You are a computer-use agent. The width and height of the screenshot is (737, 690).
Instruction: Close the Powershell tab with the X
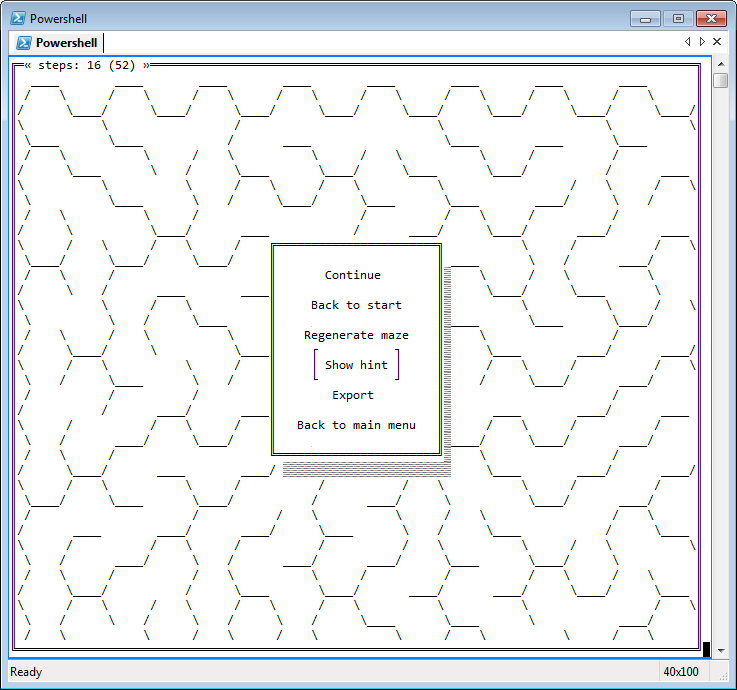click(717, 42)
